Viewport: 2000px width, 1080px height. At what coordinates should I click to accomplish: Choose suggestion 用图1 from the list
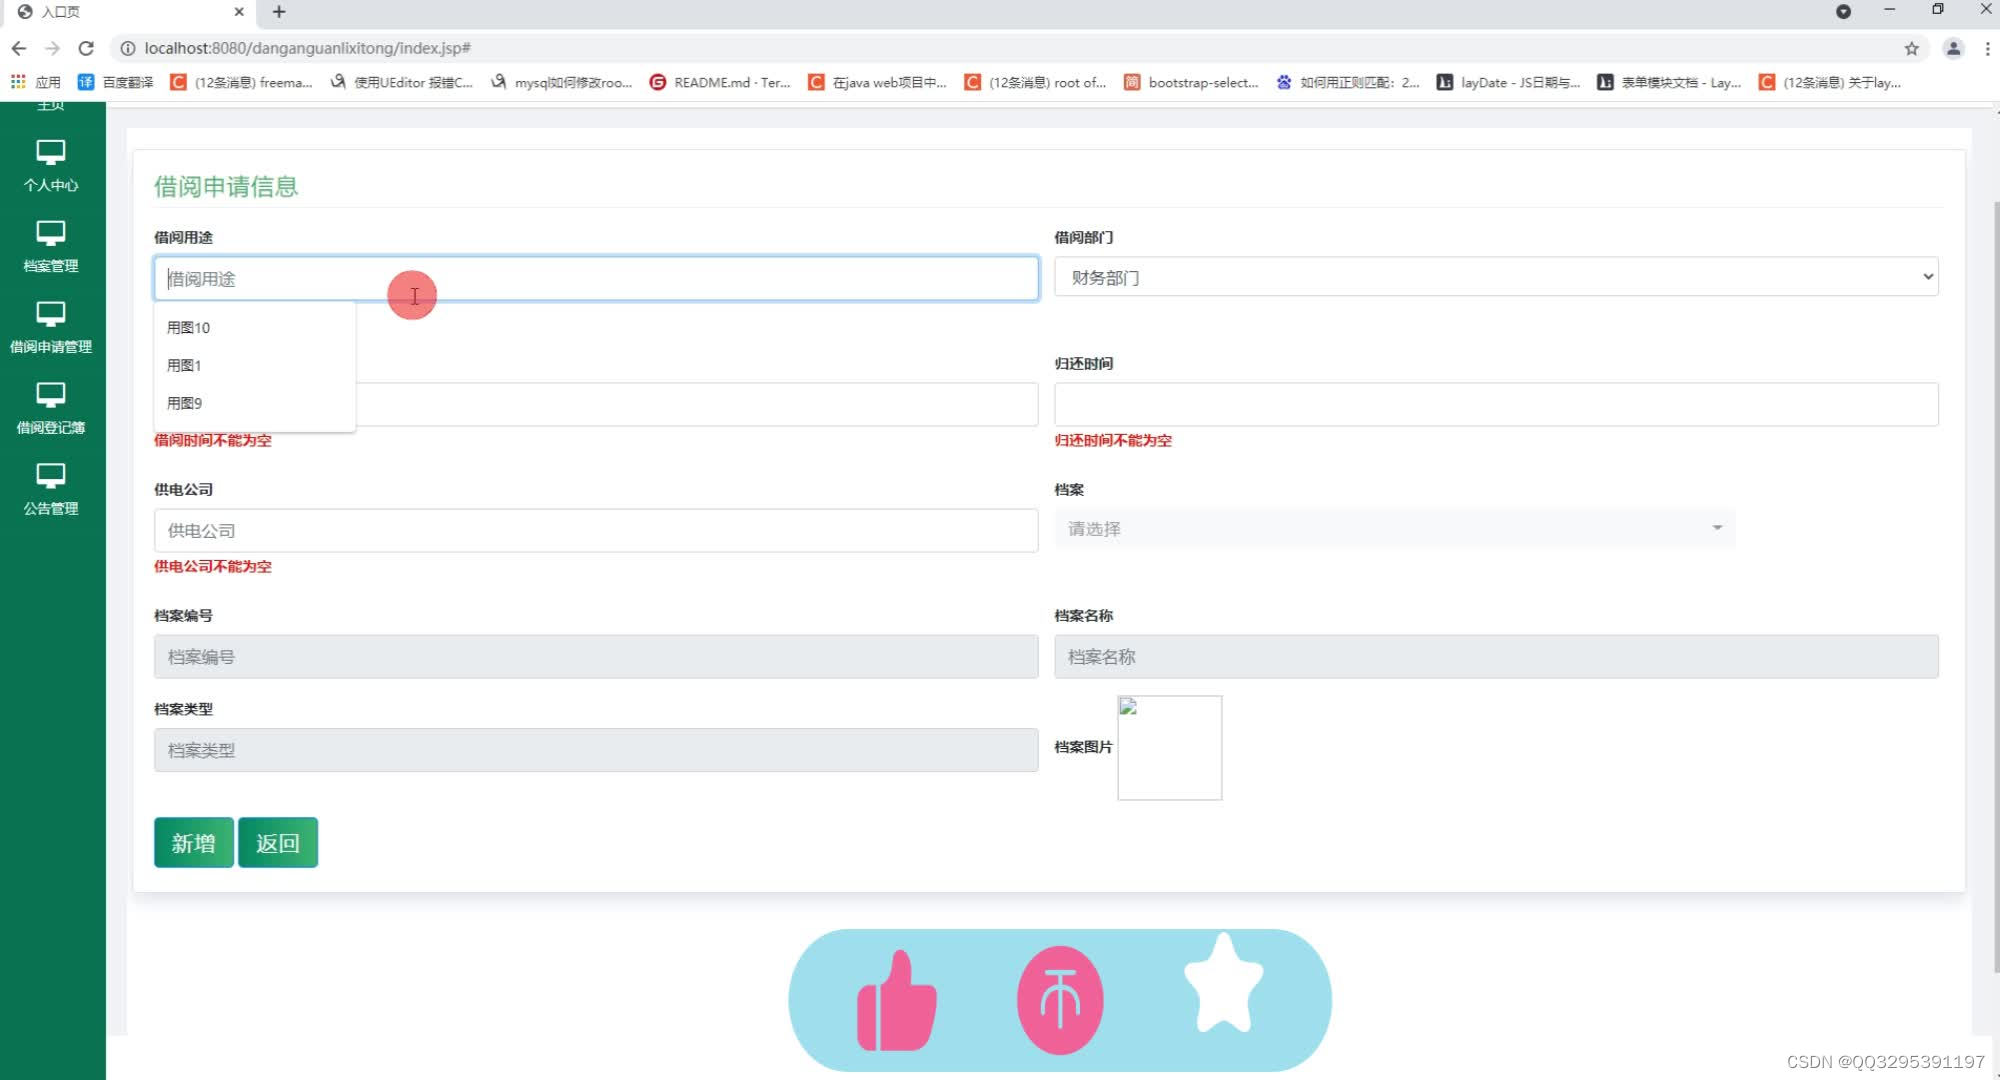click(x=255, y=365)
